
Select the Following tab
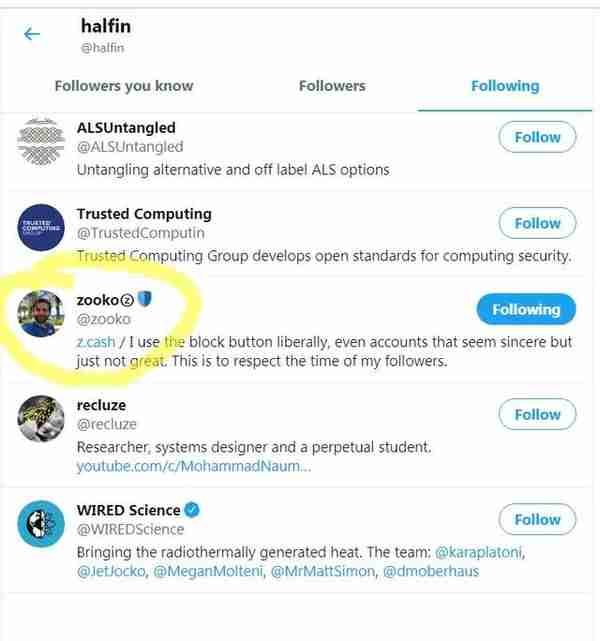point(505,86)
